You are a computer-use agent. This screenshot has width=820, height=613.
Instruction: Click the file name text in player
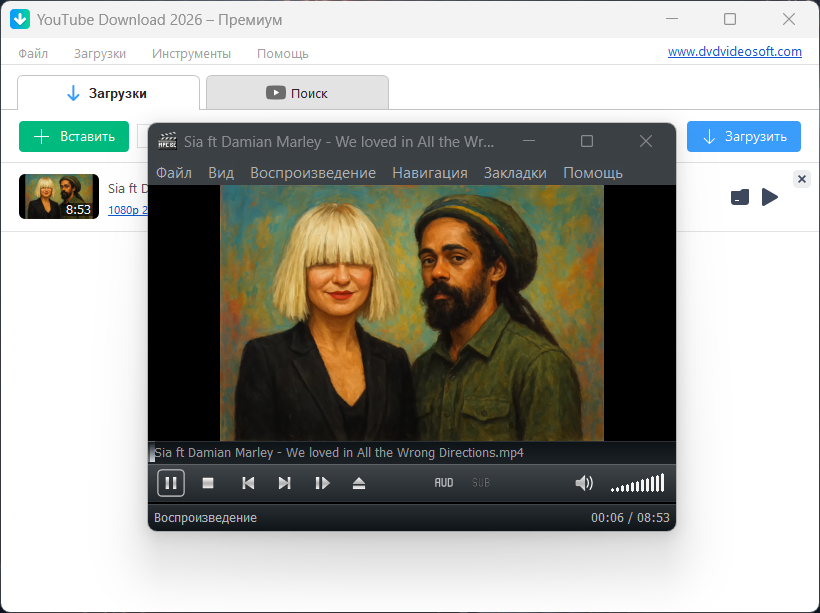[x=339, y=452]
